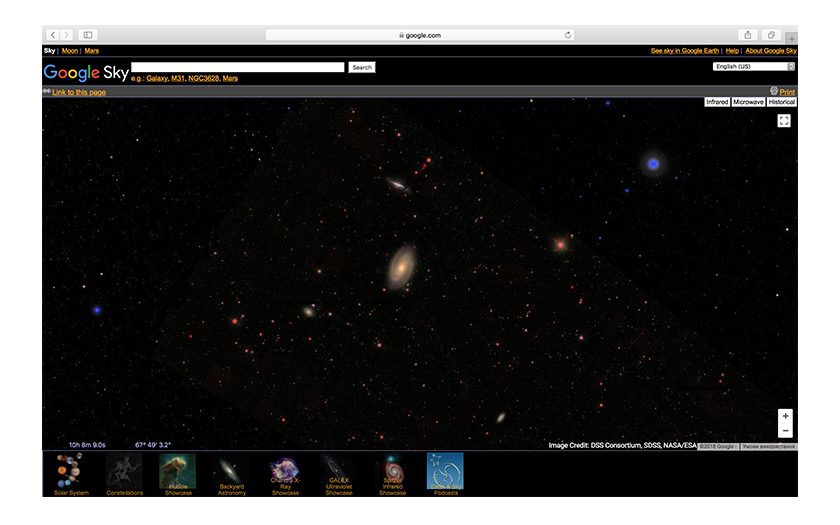Switch to the Moon view
This screenshot has width=840, height=525.
[x=70, y=50]
